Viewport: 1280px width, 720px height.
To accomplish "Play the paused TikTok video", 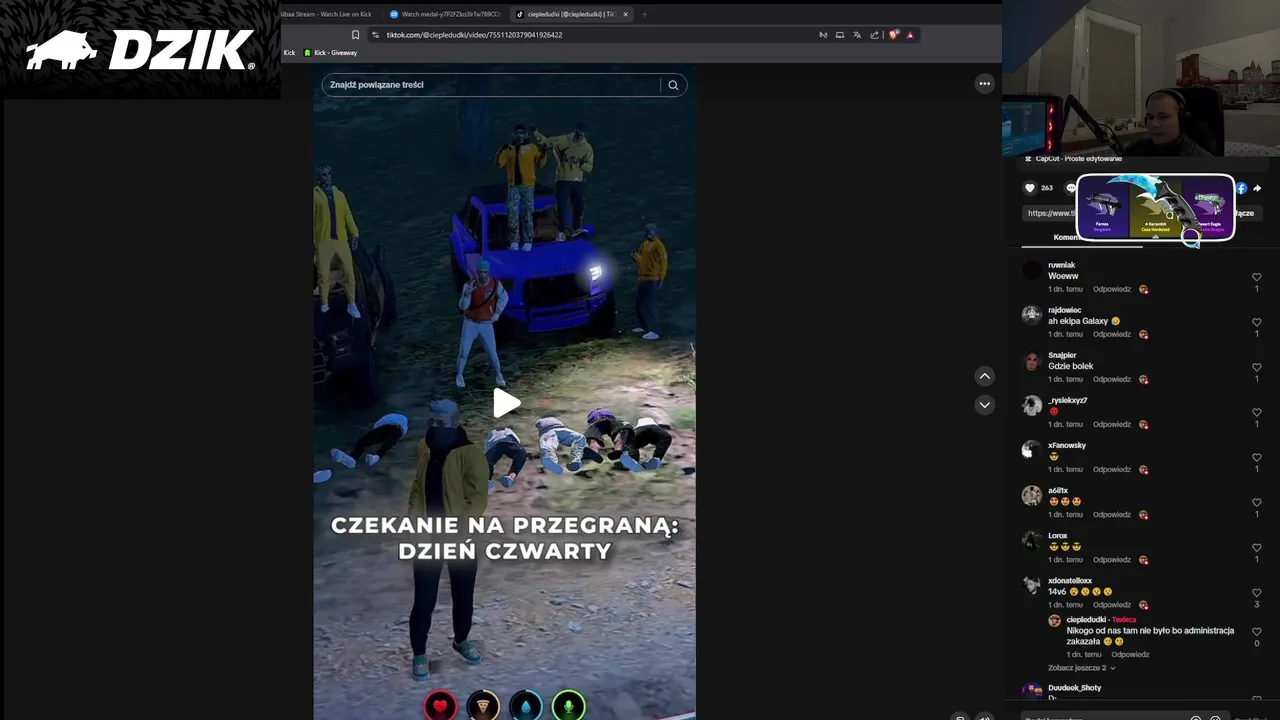I will 506,403.
